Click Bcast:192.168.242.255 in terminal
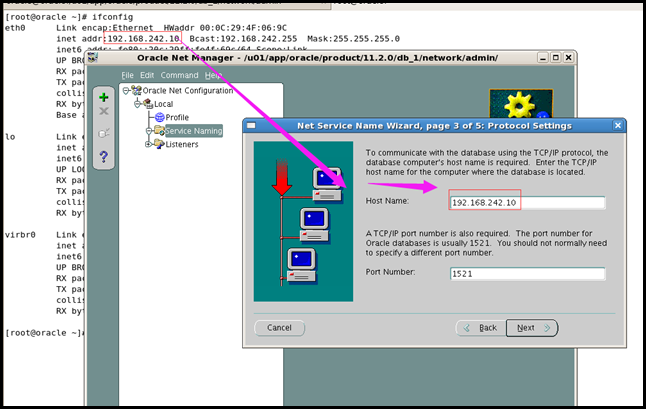Image resolution: width=646 pixels, height=409 pixels. (x=243, y=39)
